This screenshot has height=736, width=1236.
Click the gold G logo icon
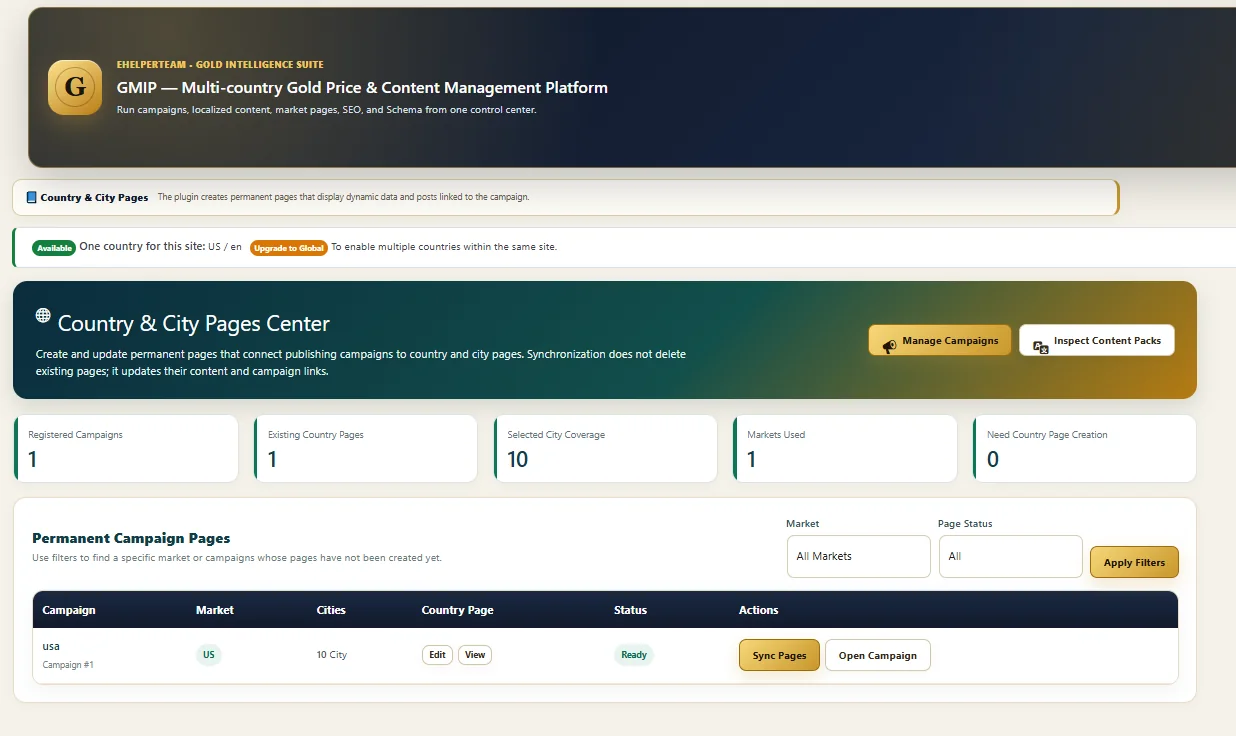[75, 87]
